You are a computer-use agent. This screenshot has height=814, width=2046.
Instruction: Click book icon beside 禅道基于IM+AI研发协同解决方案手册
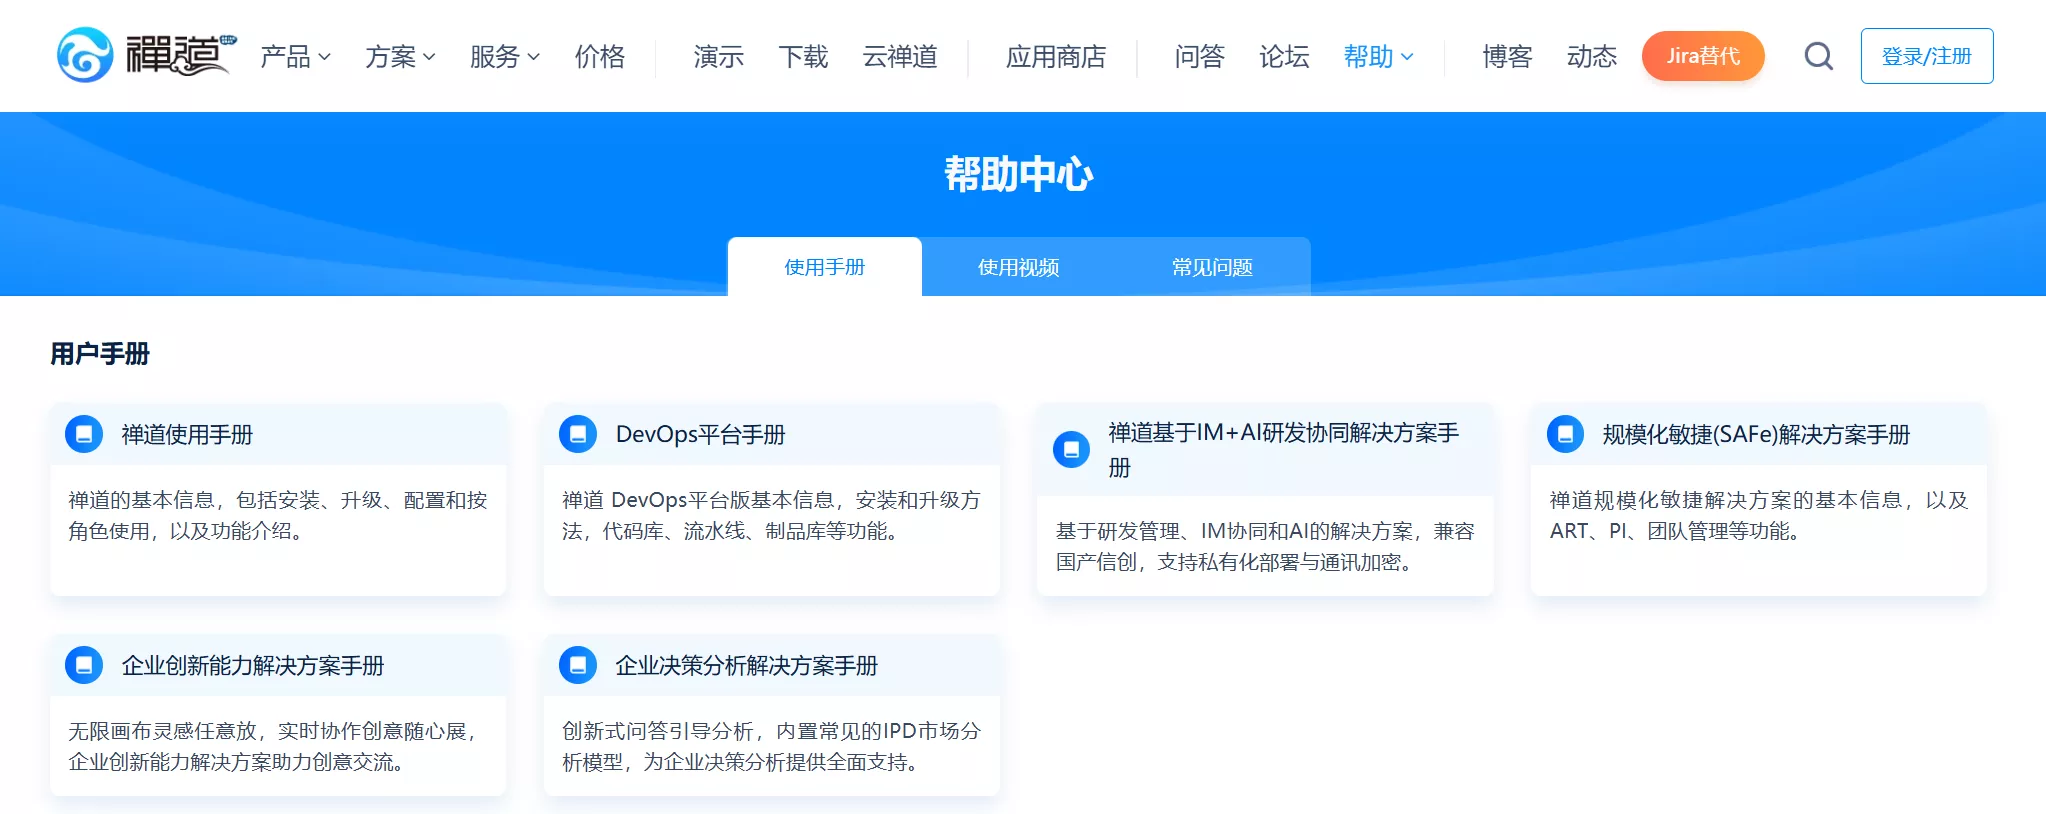point(1071,450)
